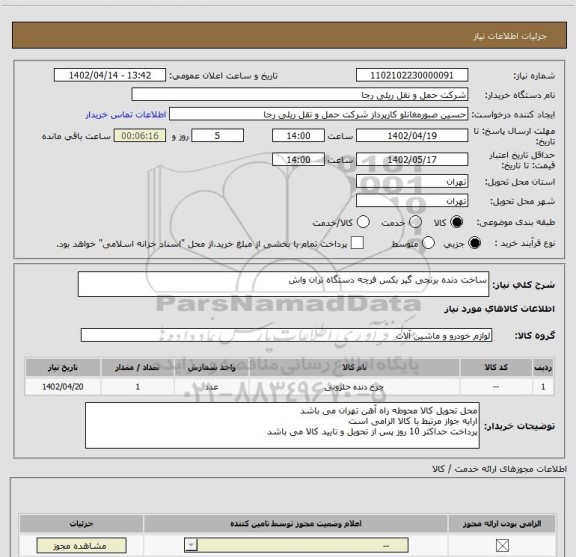Click the need number field 1102102230000091
576x557 pixels.
(x=412, y=75)
